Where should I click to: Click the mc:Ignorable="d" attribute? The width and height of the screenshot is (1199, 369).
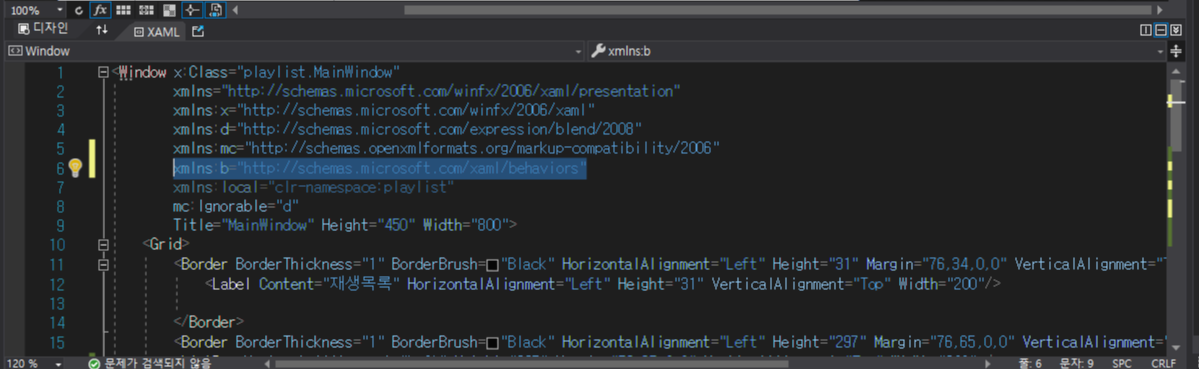click(236, 207)
